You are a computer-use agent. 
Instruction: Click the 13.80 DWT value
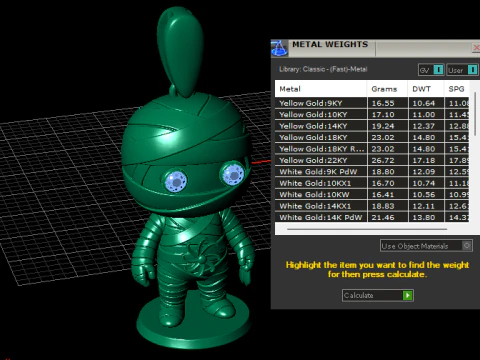[424, 217]
